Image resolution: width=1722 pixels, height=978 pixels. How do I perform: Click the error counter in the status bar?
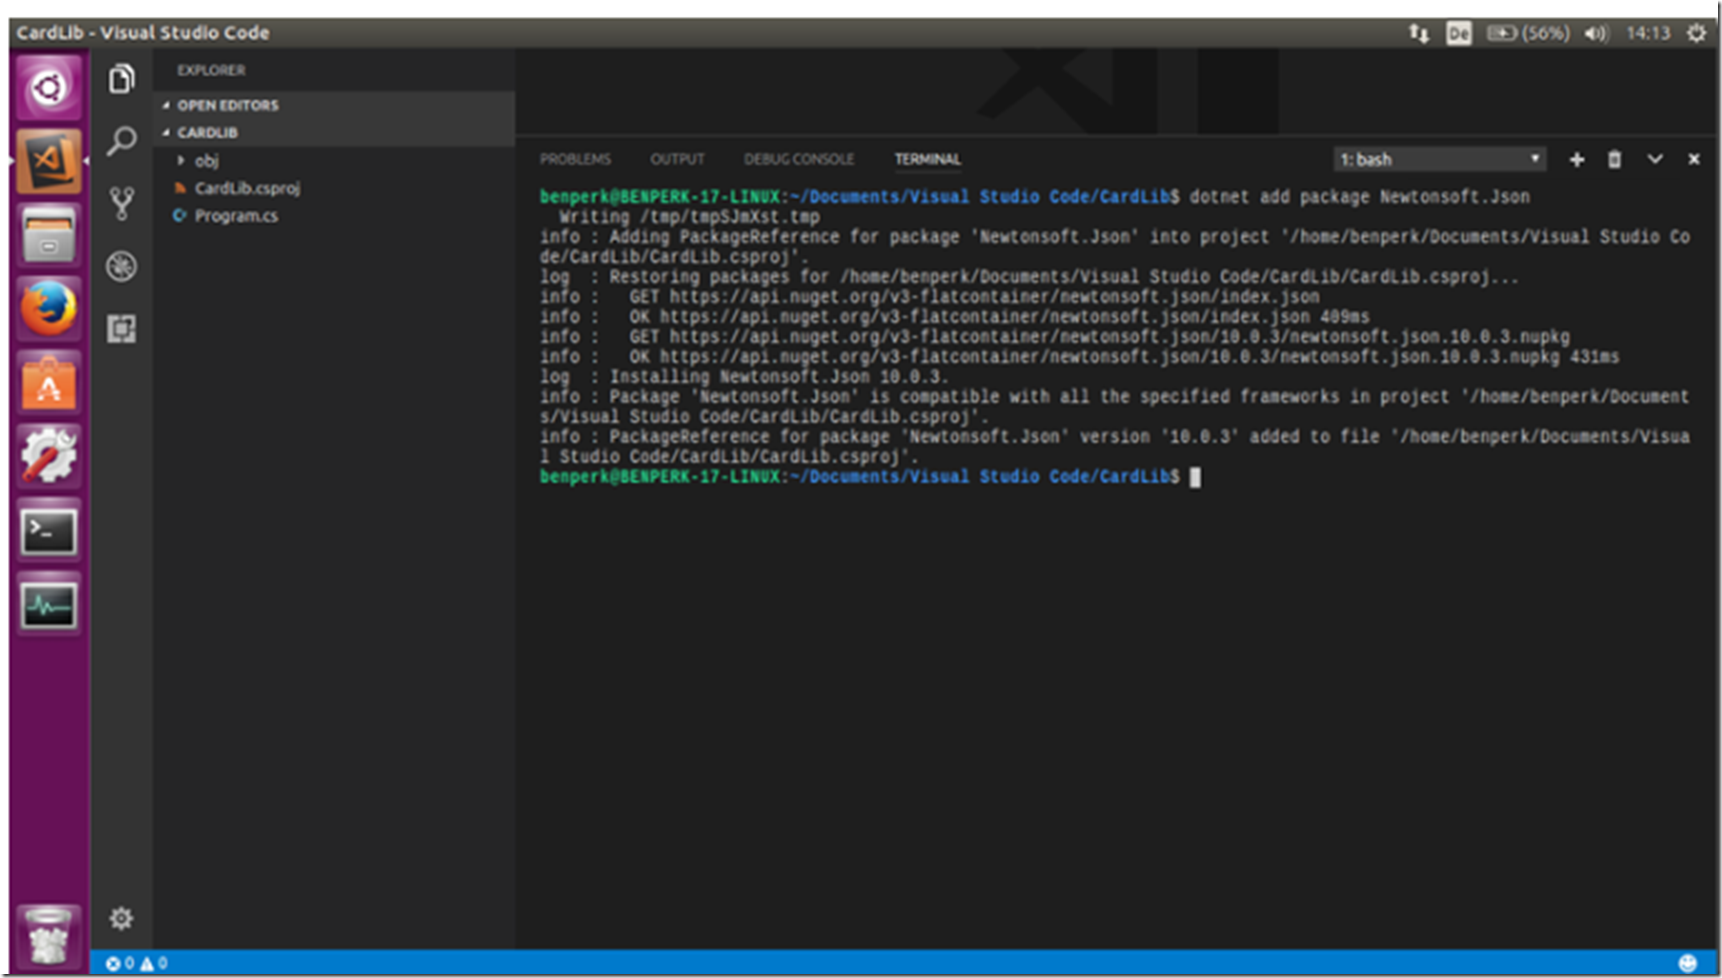pos(121,963)
